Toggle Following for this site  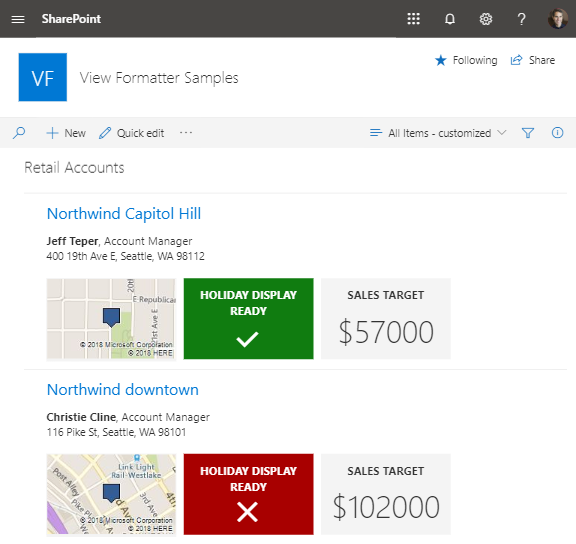click(x=466, y=60)
